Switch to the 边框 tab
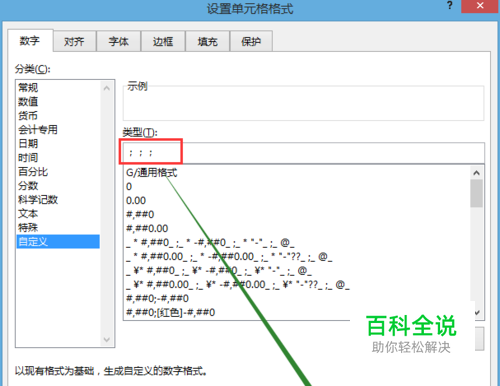This screenshot has width=500, height=386. (163, 41)
